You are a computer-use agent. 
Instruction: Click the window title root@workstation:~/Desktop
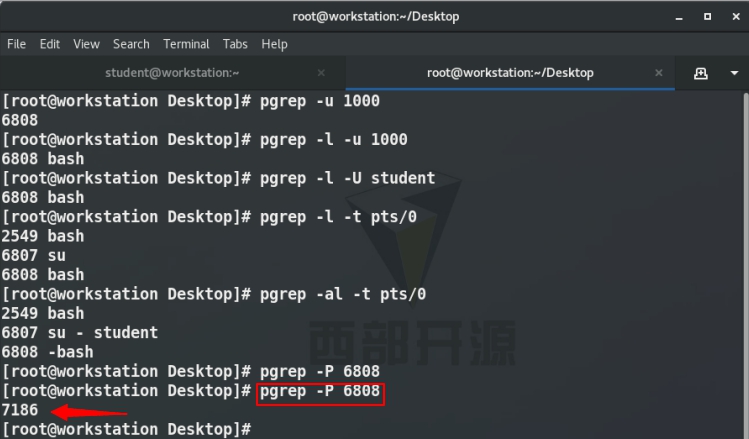[x=375, y=17]
